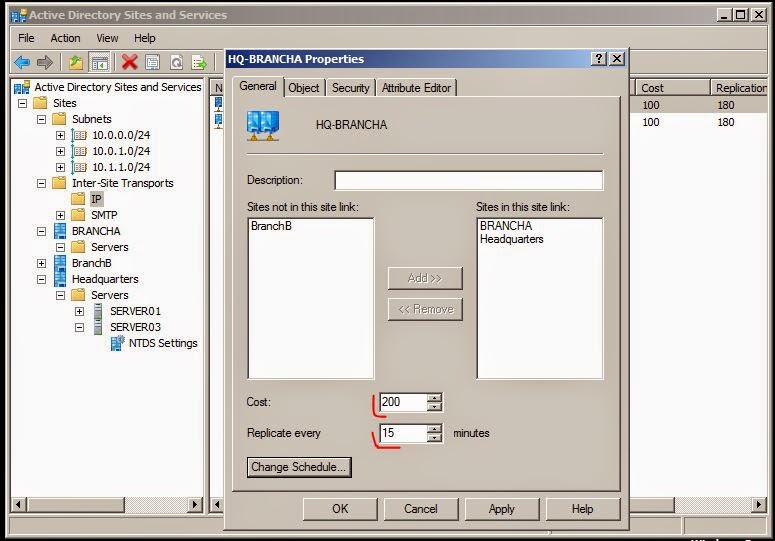
Task: Select the Subnets folder
Action: coord(92,119)
